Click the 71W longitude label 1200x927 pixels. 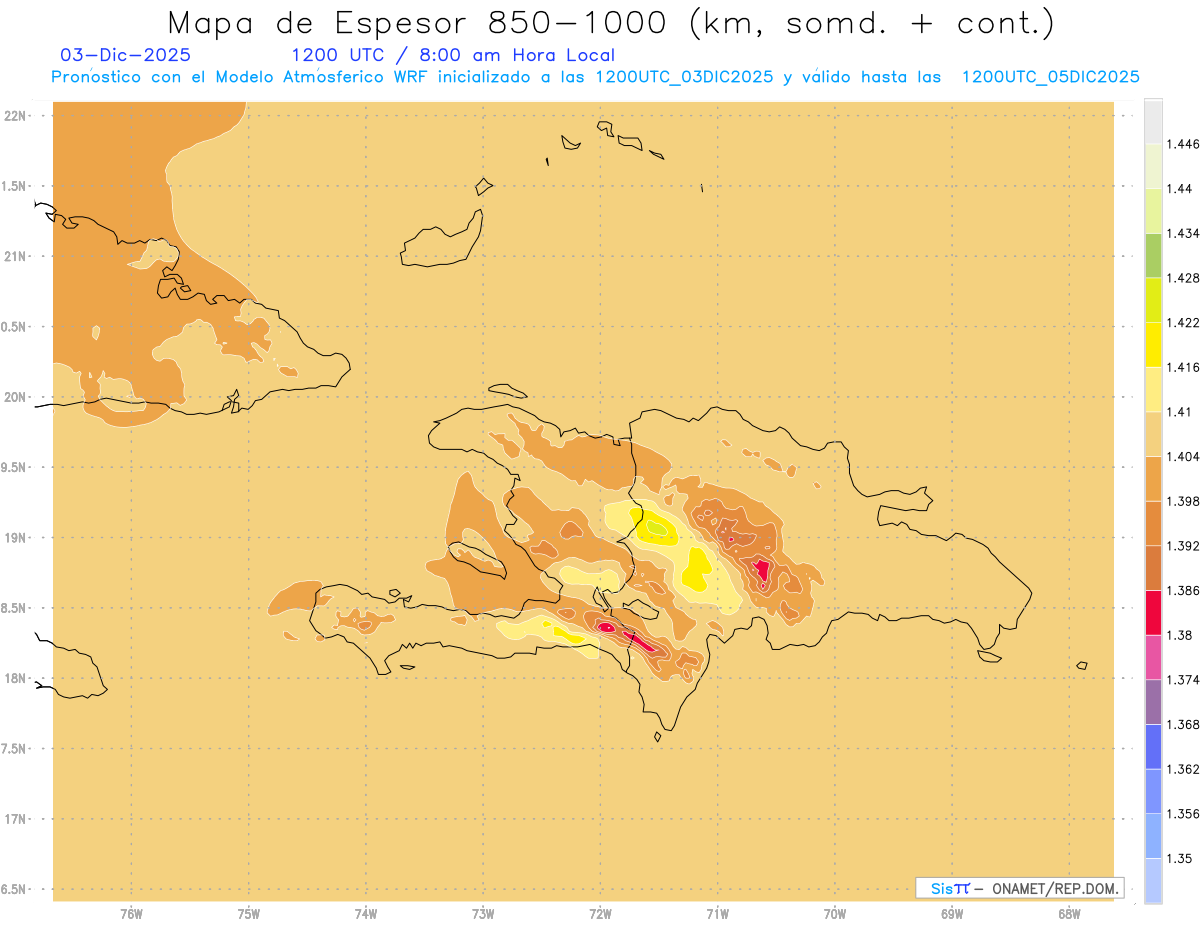tap(717, 913)
